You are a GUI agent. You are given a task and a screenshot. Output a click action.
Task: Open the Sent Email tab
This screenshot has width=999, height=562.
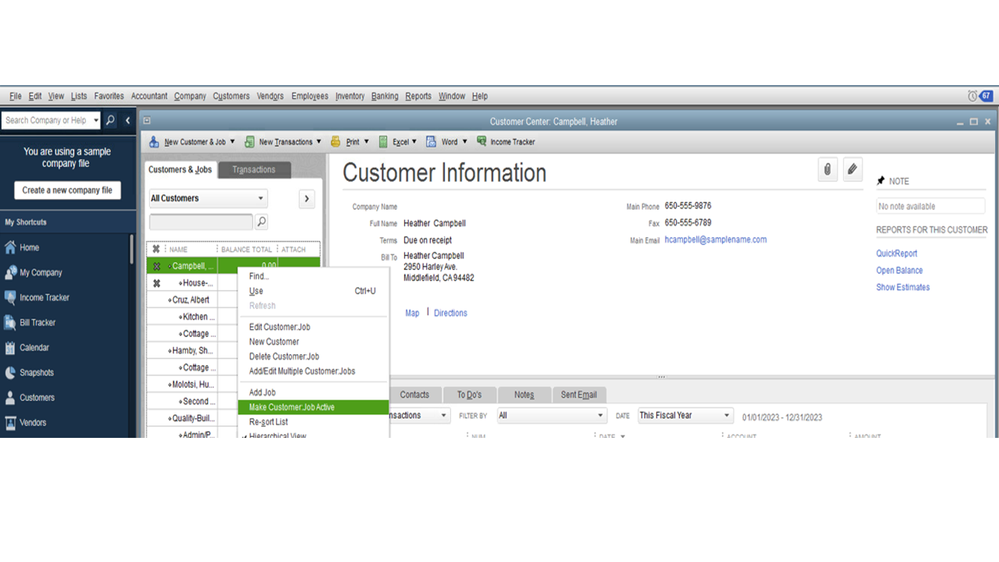tap(579, 394)
